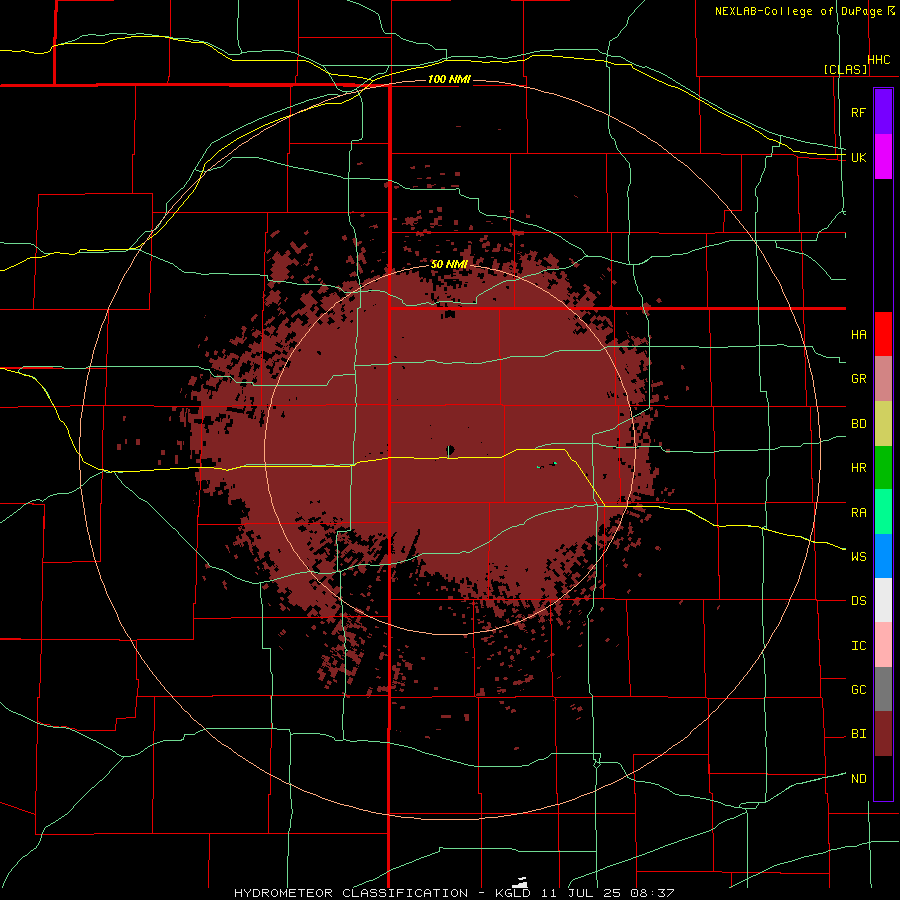Click the '100 NMI' range ring label
The image size is (900, 900).
click(449, 79)
